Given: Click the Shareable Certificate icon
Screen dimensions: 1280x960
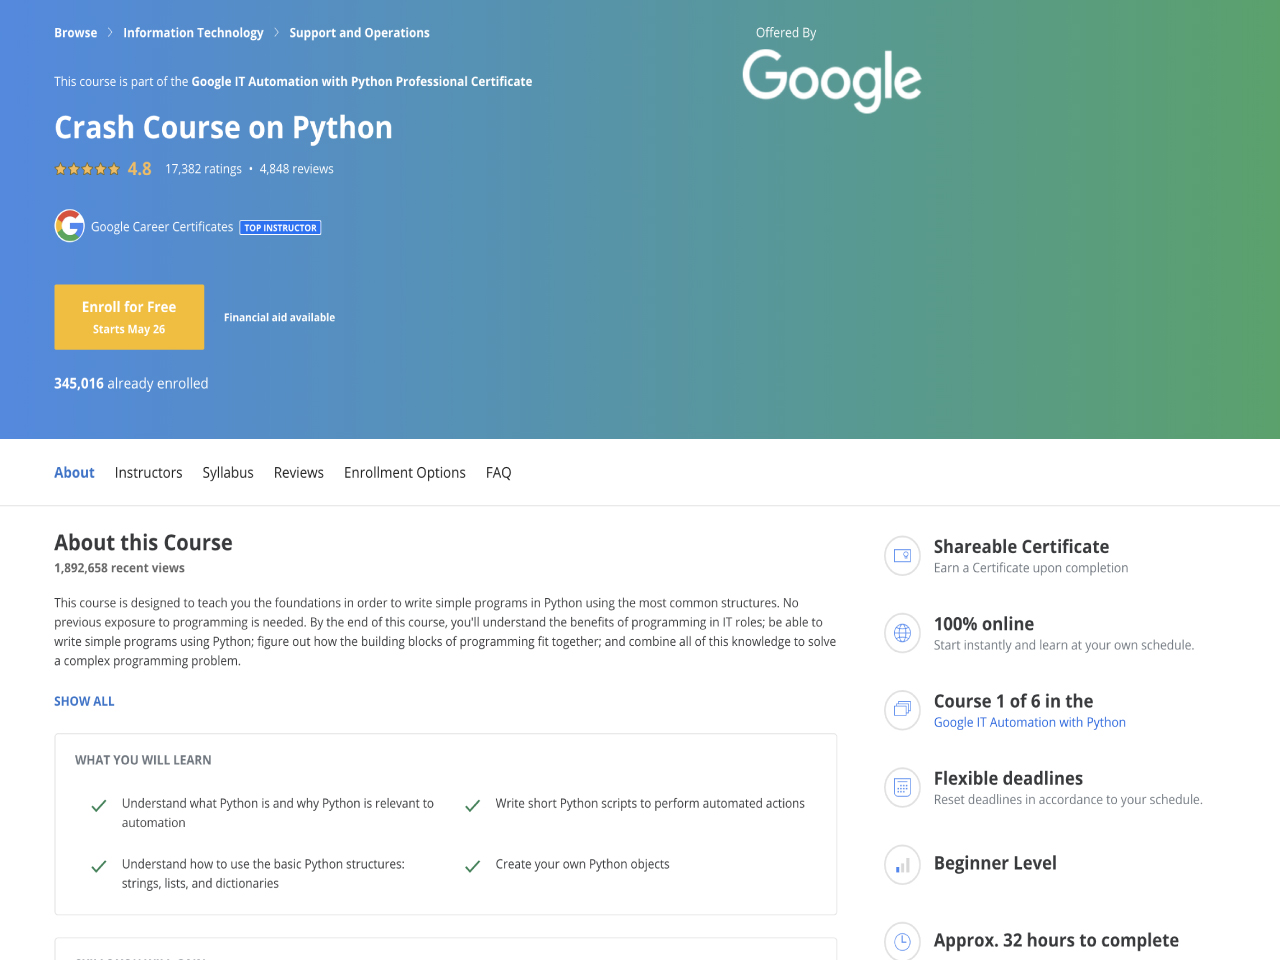Looking at the screenshot, I should click(x=902, y=556).
